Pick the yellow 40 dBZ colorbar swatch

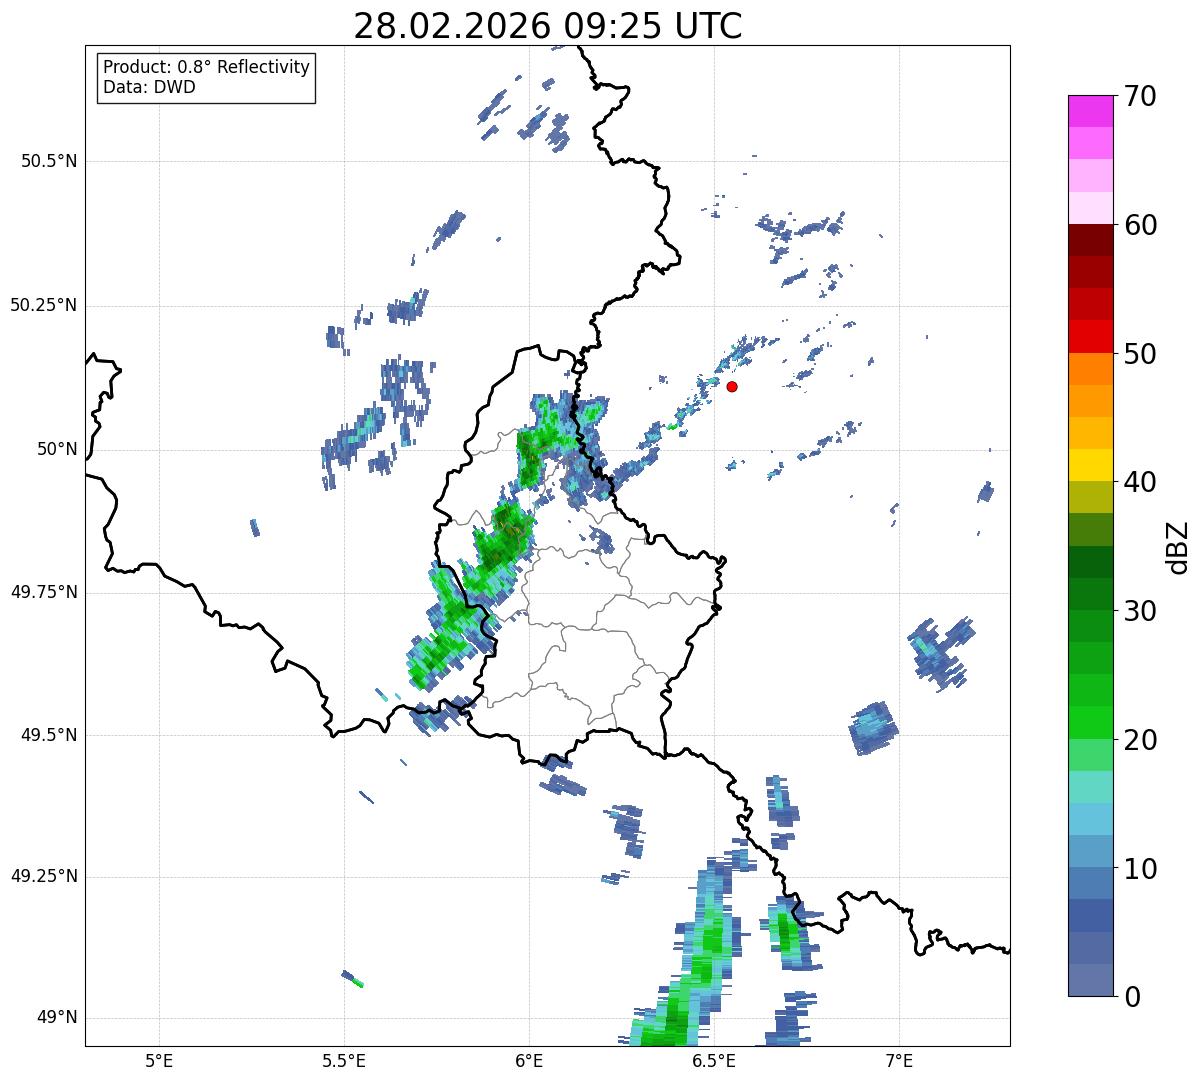1091,465
